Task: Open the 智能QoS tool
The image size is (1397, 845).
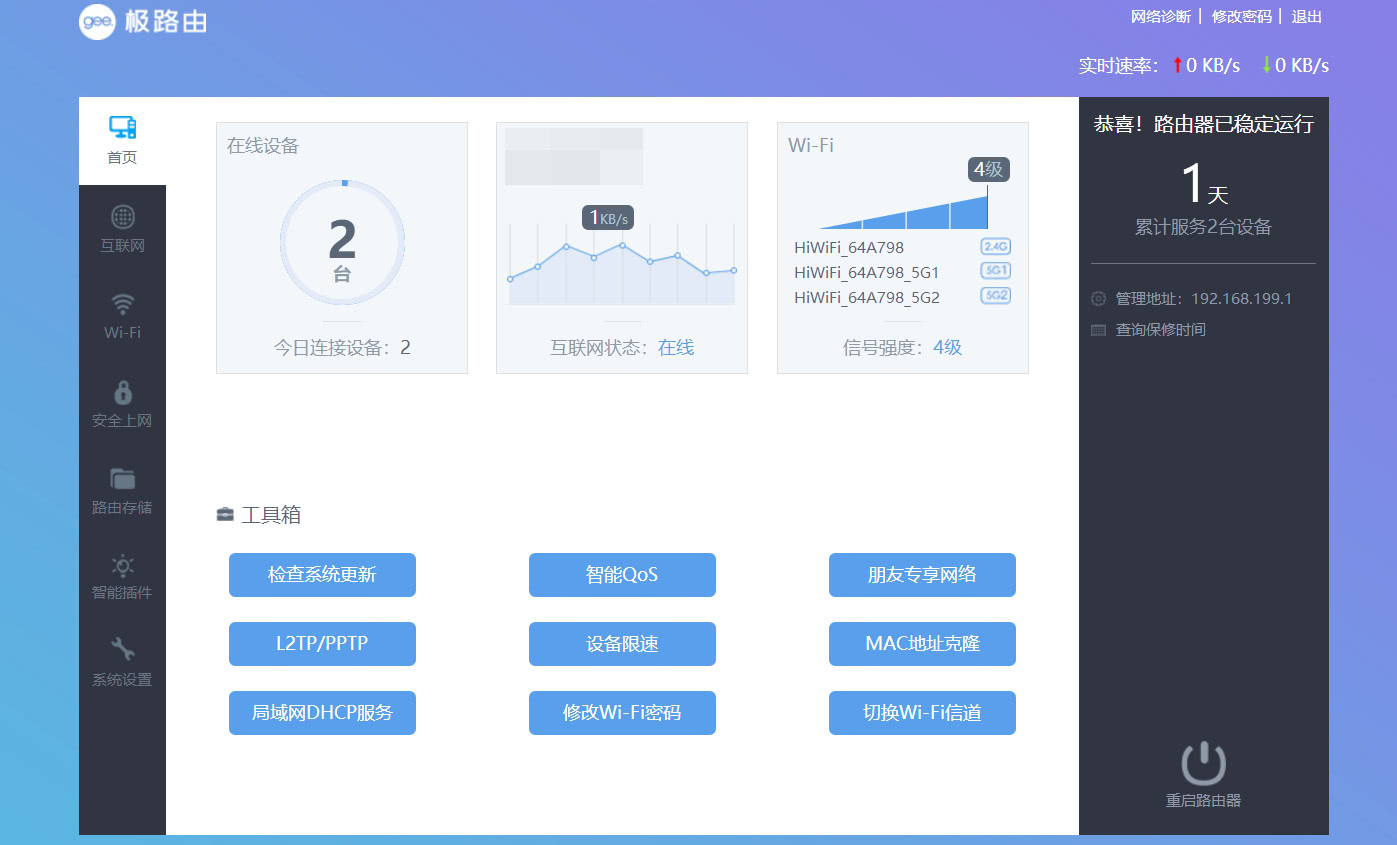Action: 622,575
